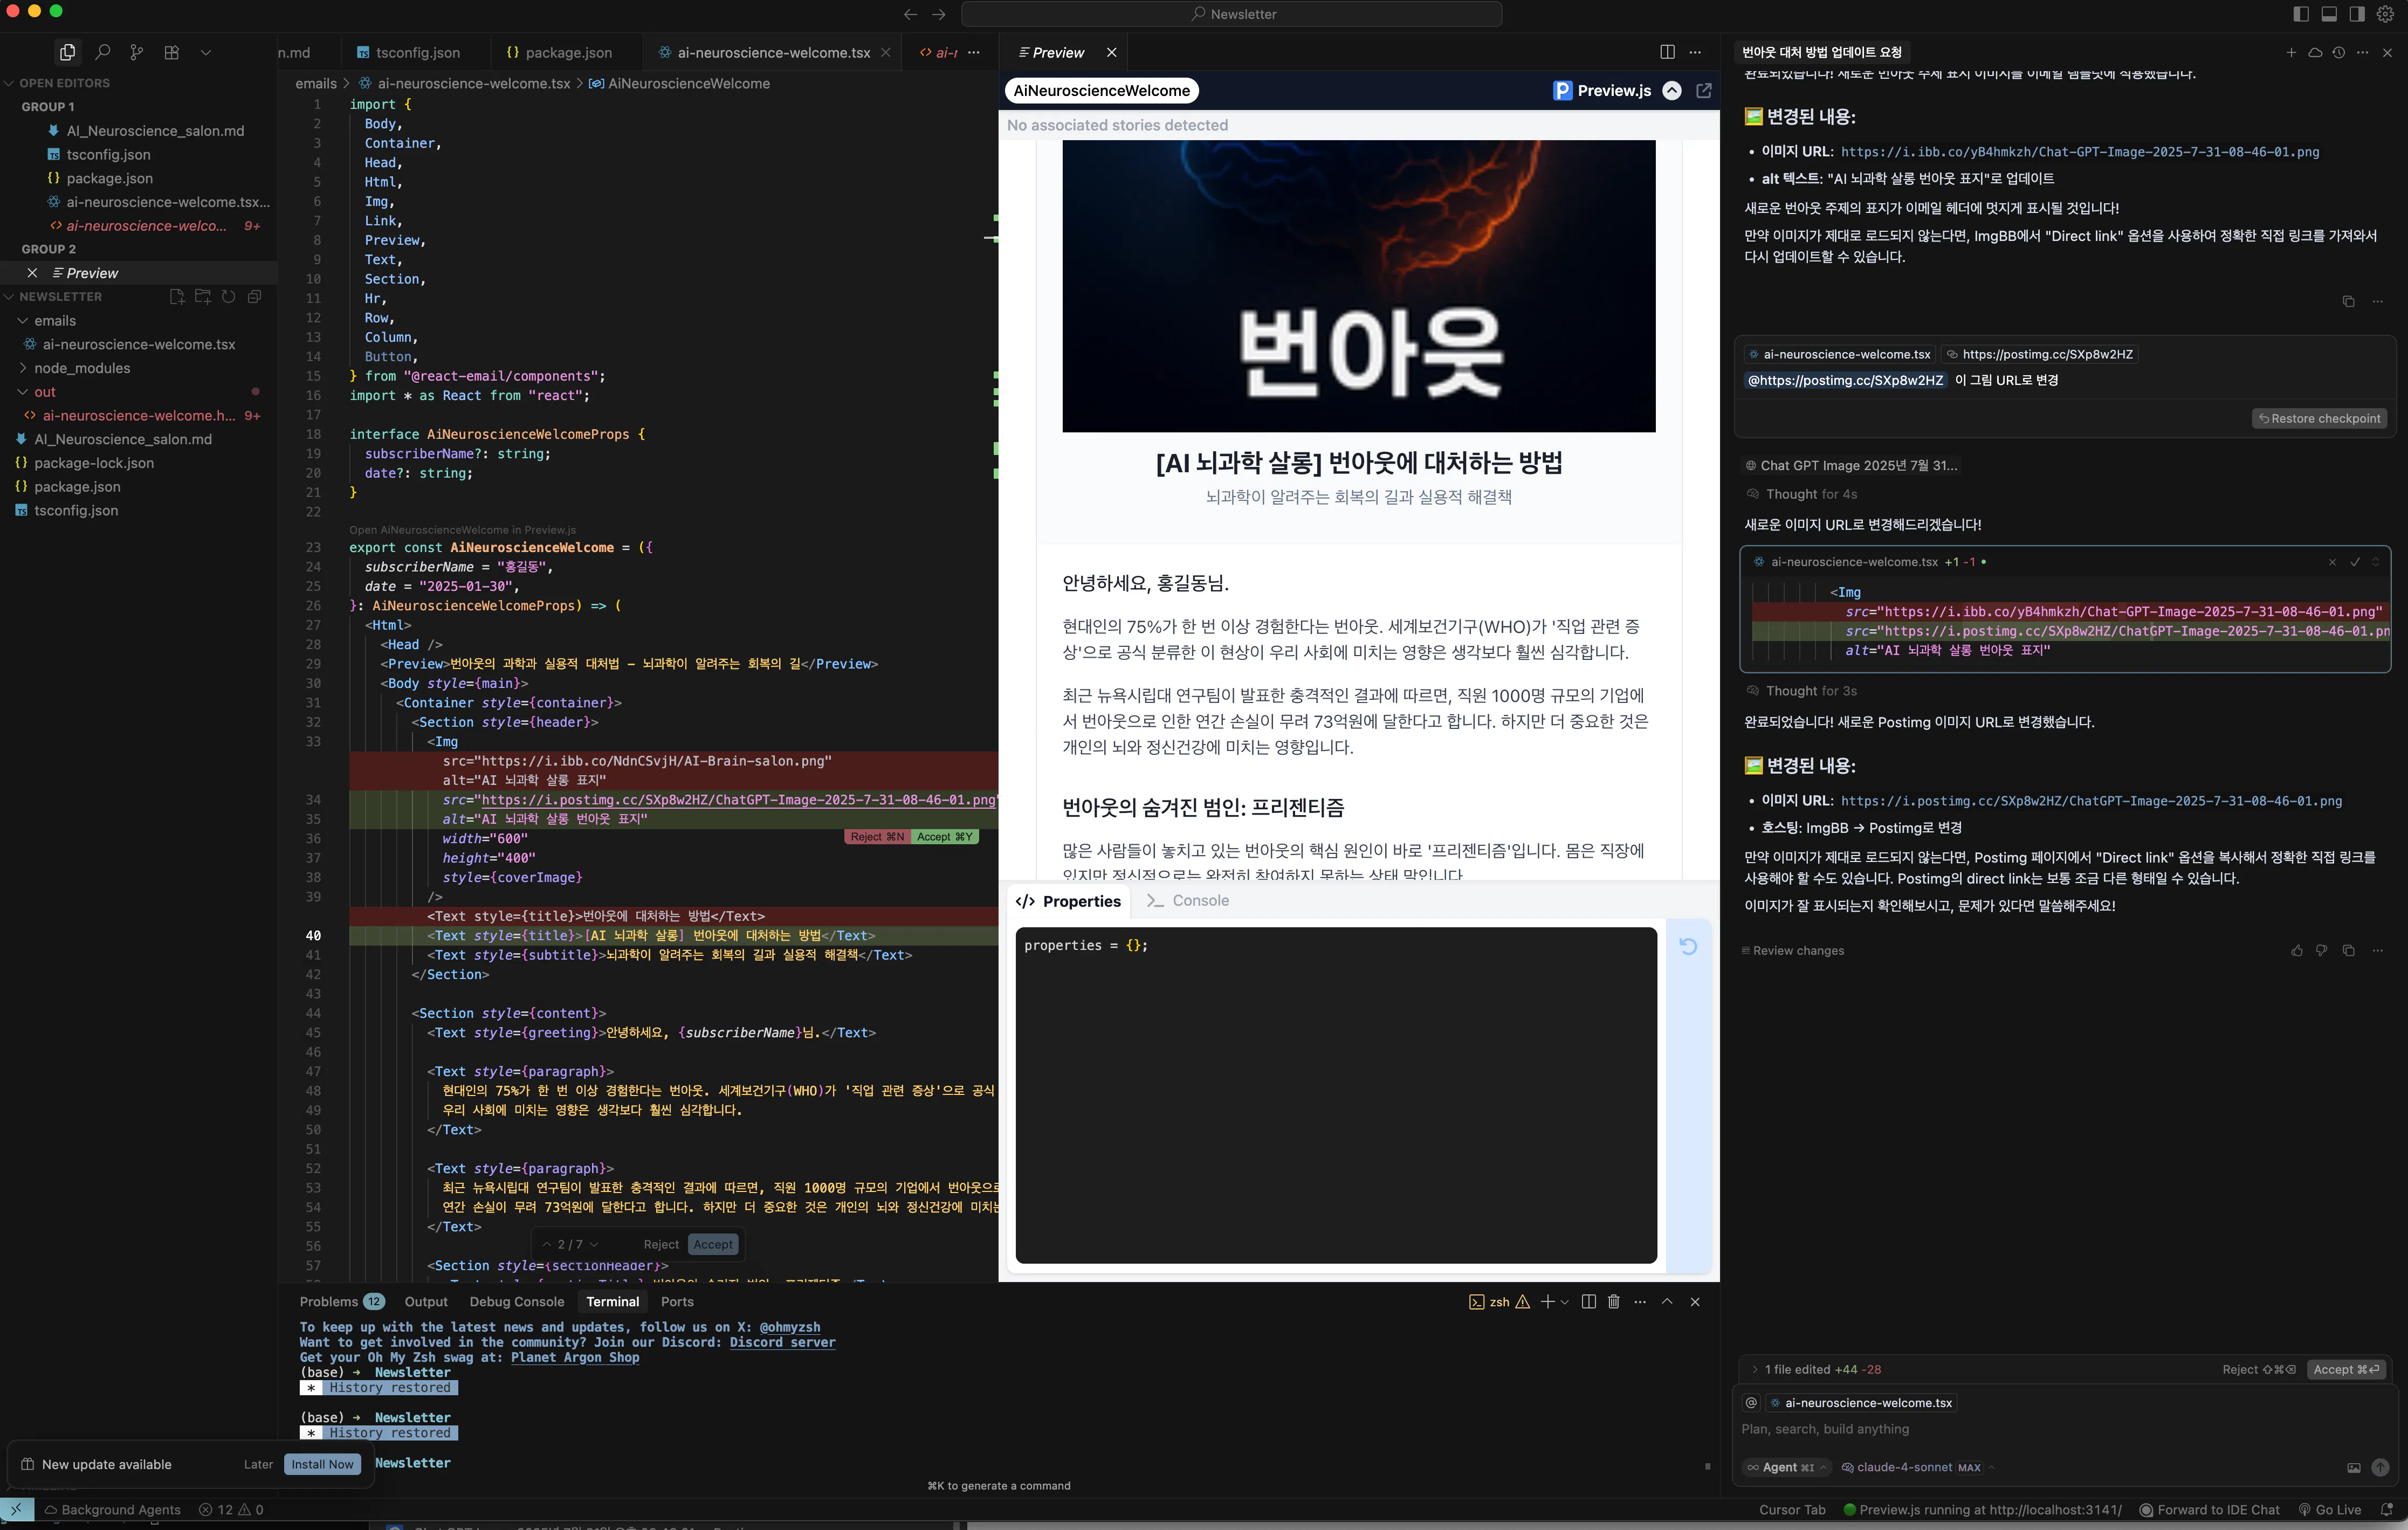
Task: Toggle the primary sidebar layout control
Action: [2301, 13]
